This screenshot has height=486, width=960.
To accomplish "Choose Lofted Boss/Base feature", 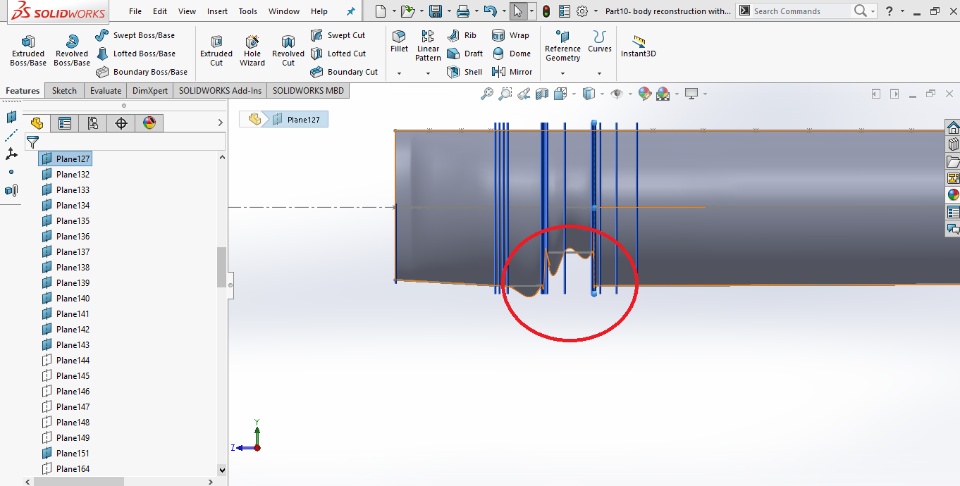I will click(x=135, y=53).
